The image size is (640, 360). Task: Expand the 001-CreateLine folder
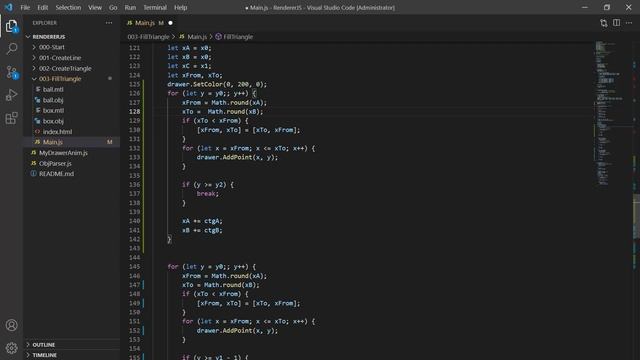coord(60,58)
